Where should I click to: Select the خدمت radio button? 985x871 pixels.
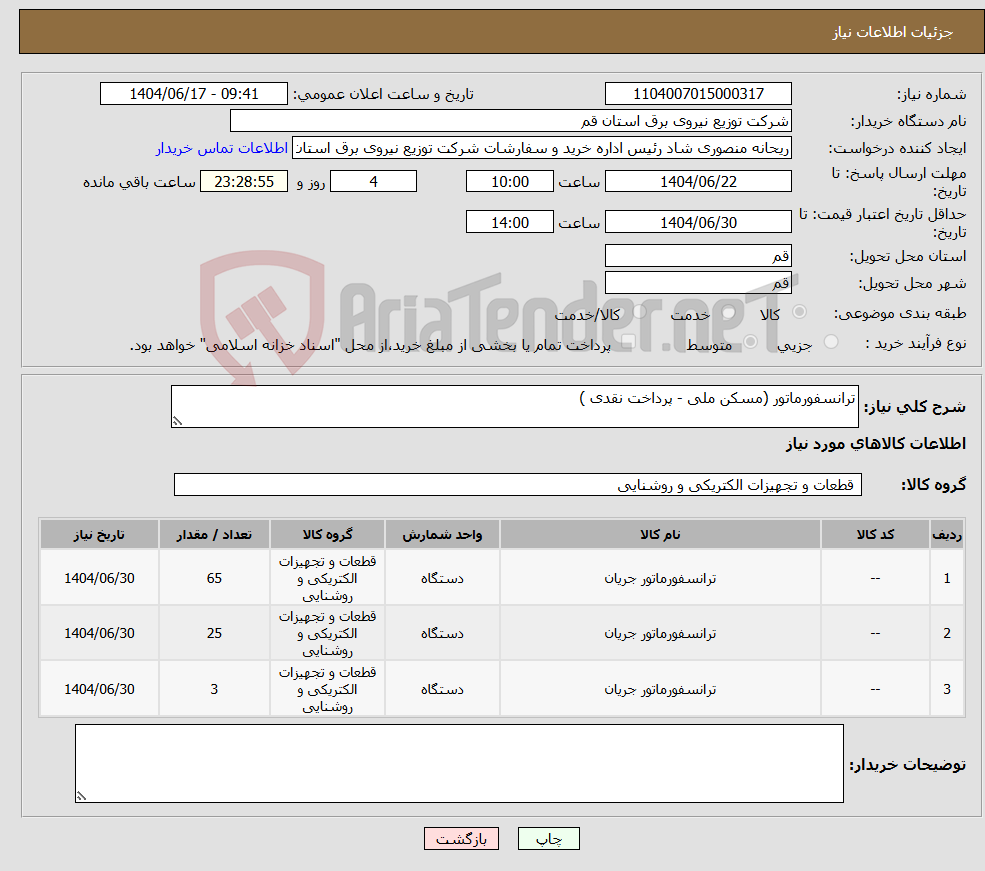pos(728,312)
